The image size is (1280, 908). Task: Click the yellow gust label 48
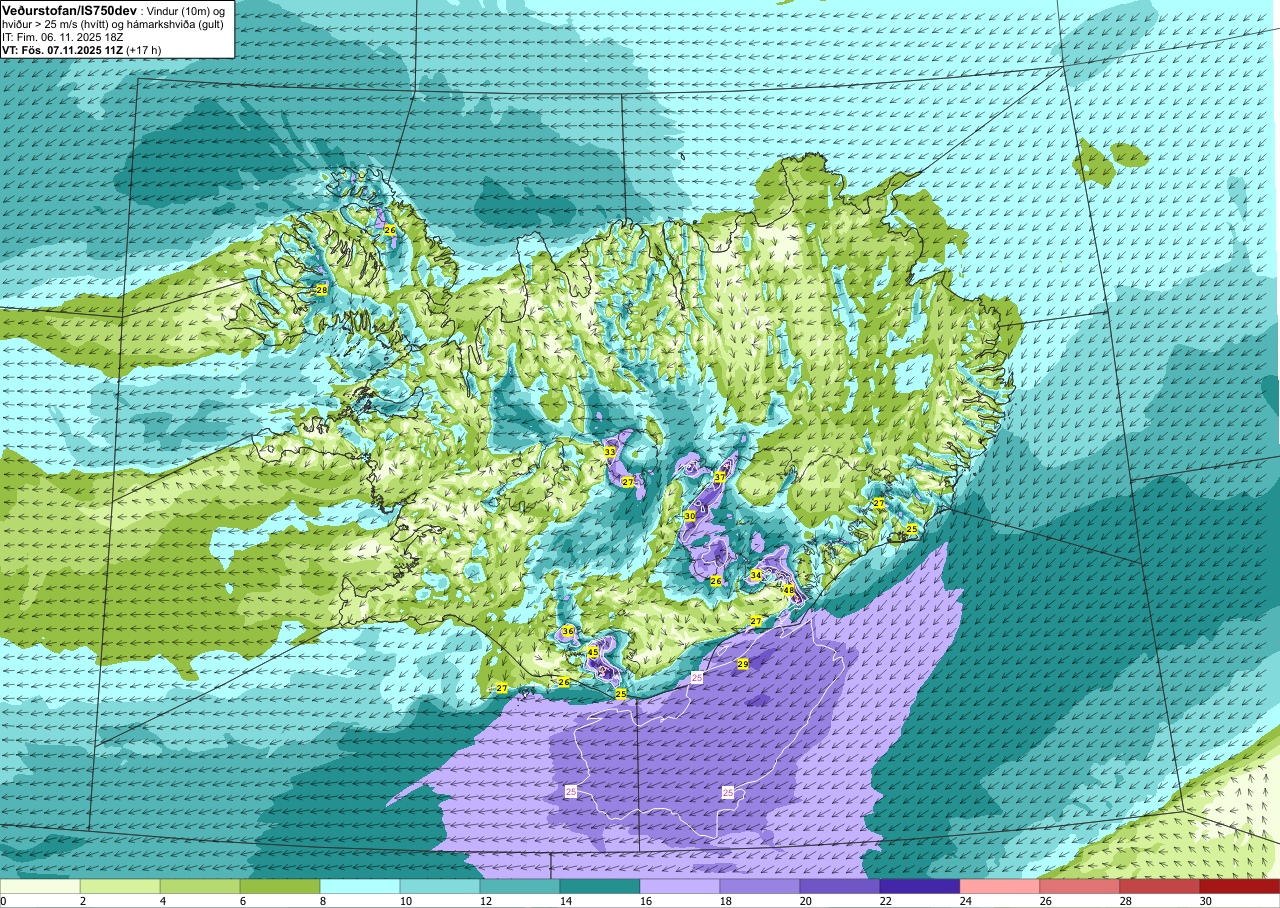(788, 590)
